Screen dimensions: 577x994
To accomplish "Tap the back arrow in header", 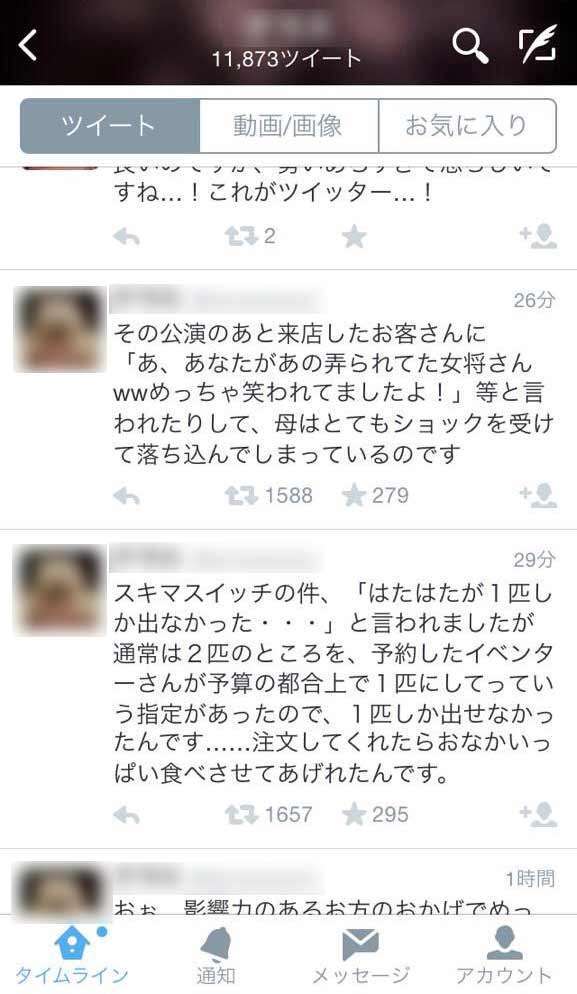I will [28, 46].
